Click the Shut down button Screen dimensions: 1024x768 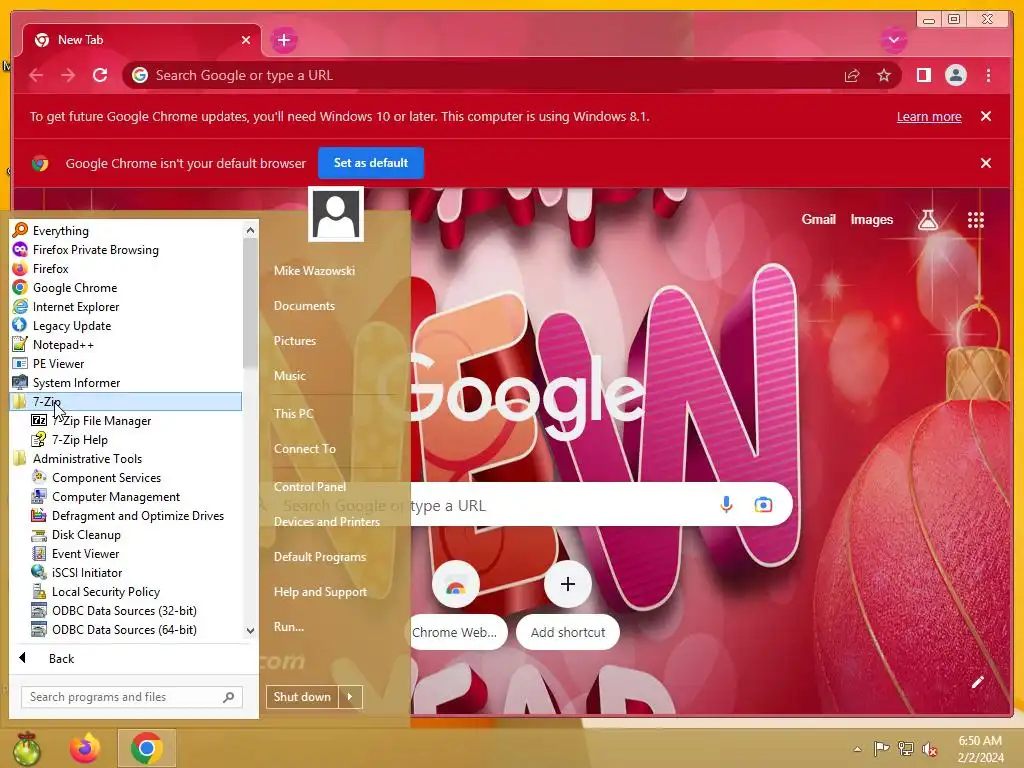[x=302, y=697]
